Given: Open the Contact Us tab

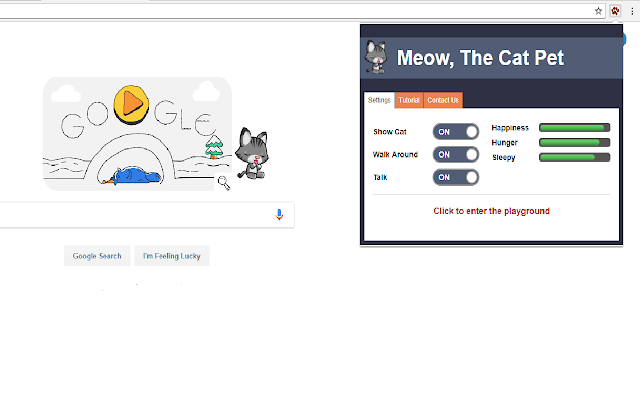Looking at the screenshot, I should point(443,100).
